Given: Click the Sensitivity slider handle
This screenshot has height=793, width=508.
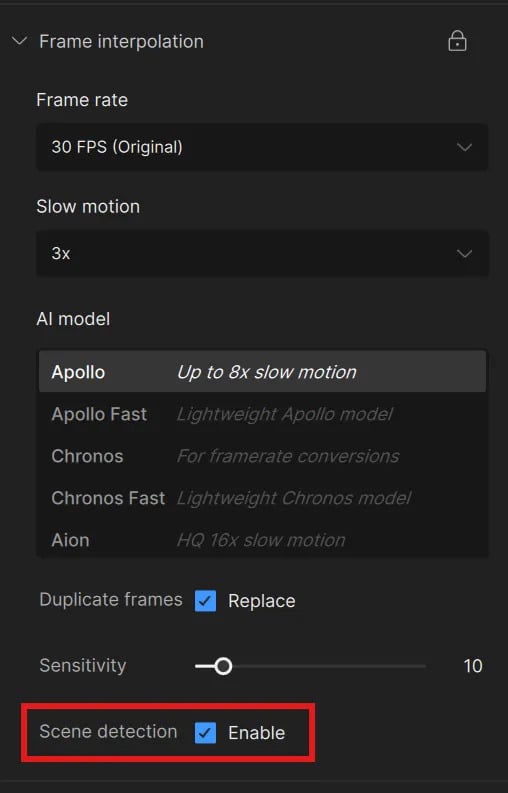Looking at the screenshot, I should [223, 666].
